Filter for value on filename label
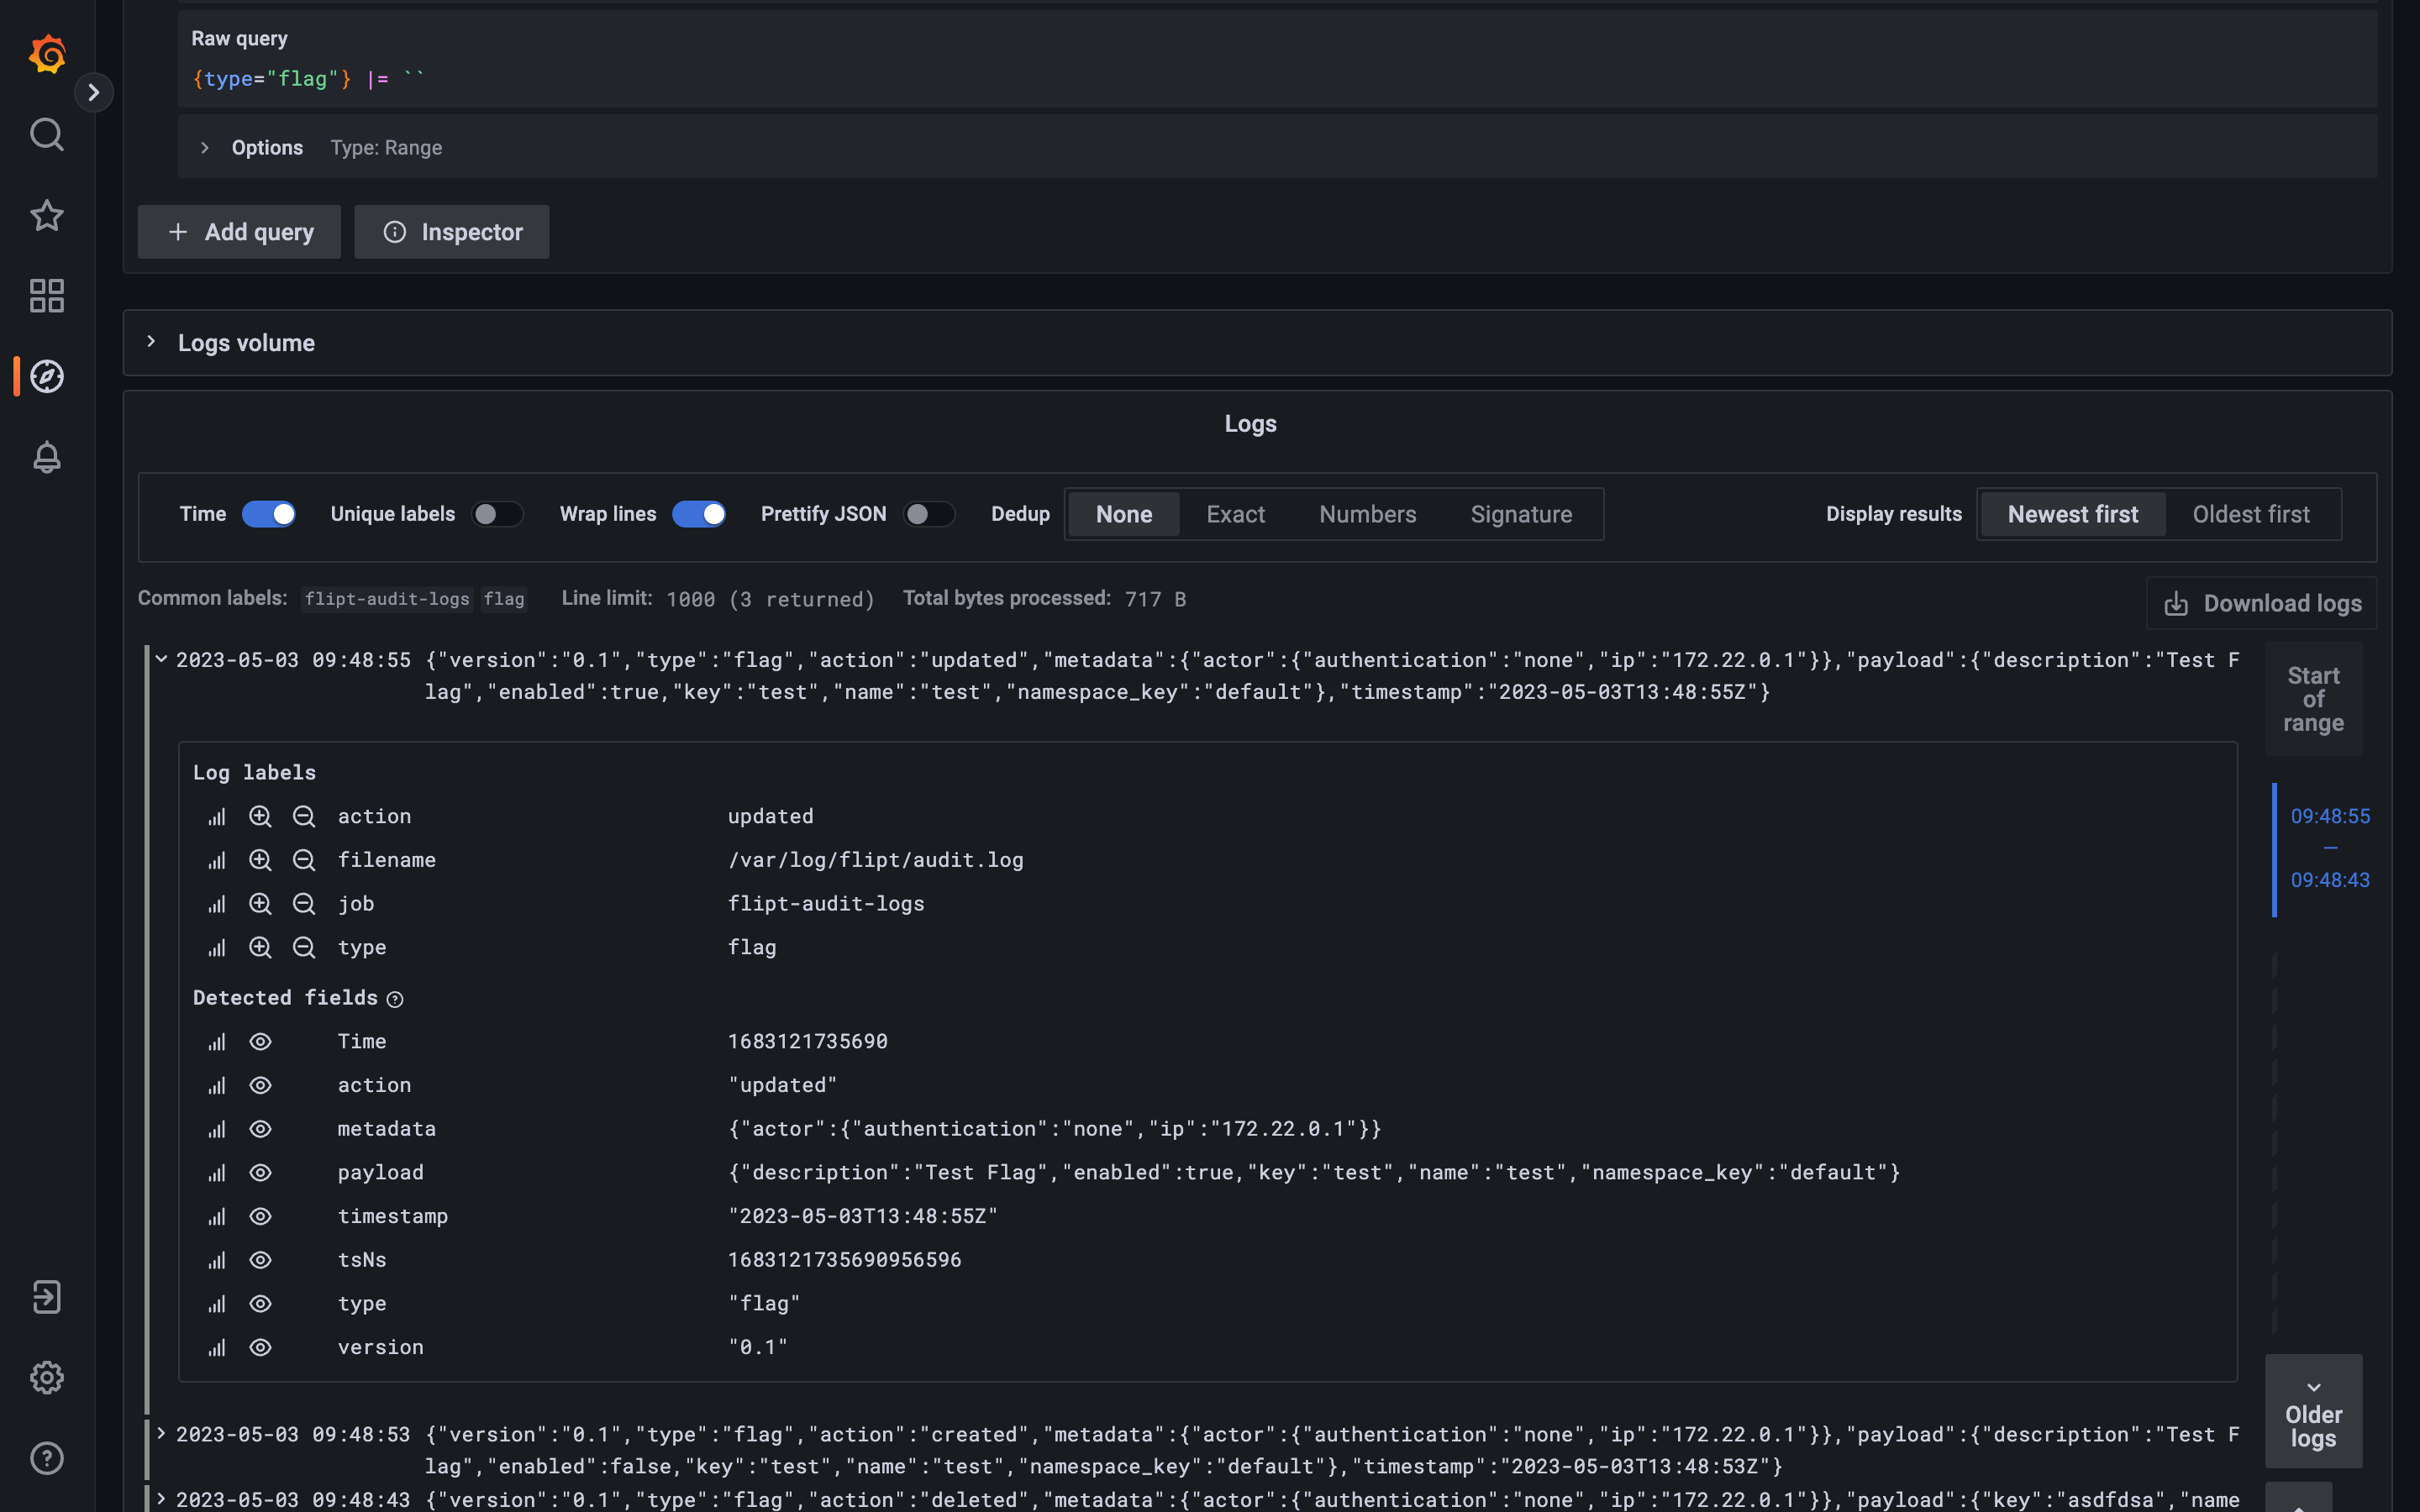 coord(260,861)
